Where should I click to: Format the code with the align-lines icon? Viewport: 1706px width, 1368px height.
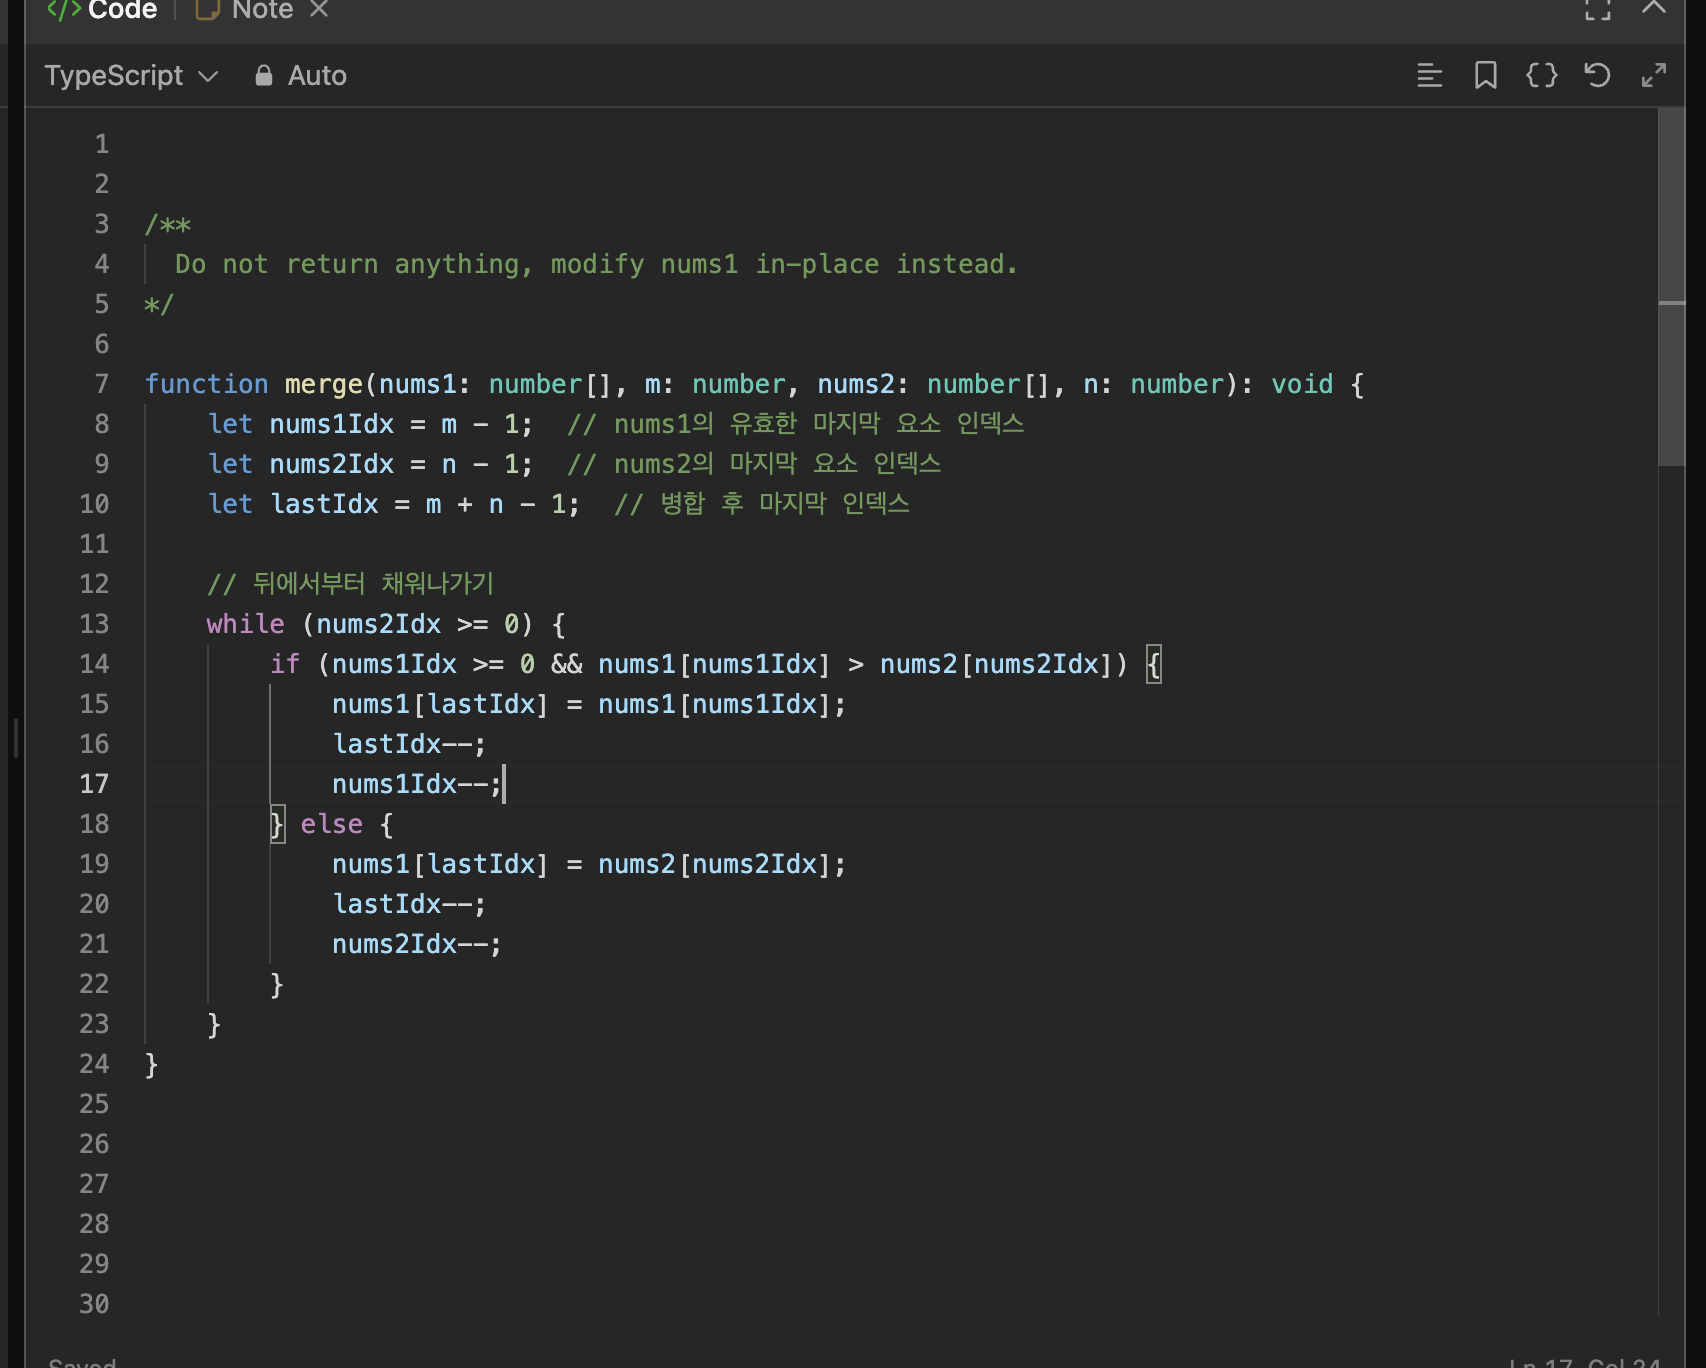click(1430, 75)
